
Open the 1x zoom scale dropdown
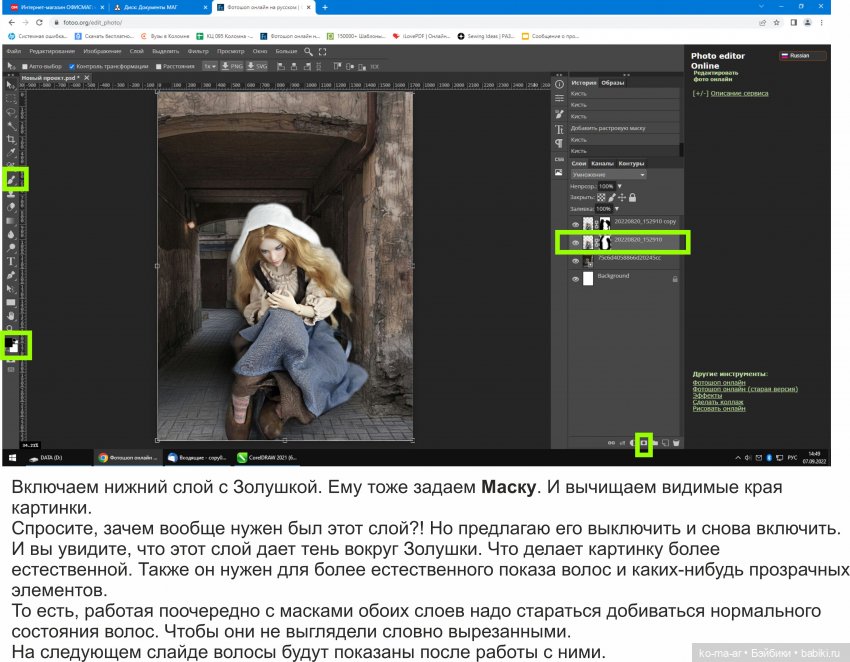point(208,66)
